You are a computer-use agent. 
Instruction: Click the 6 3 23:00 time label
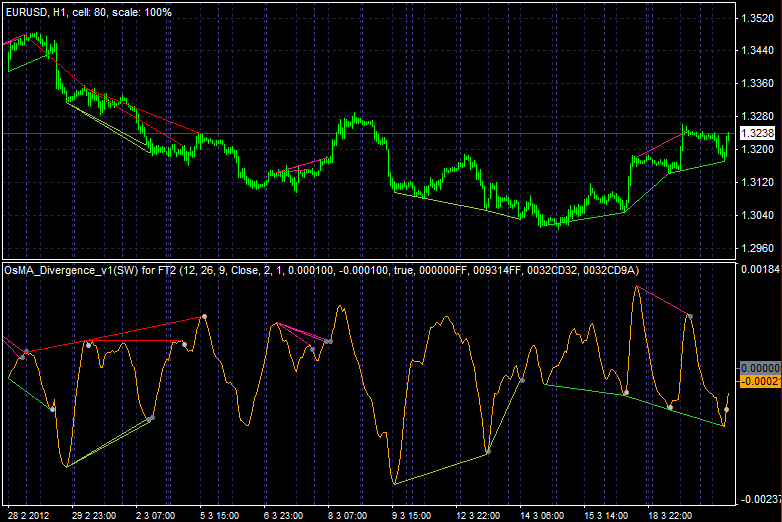click(x=283, y=516)
